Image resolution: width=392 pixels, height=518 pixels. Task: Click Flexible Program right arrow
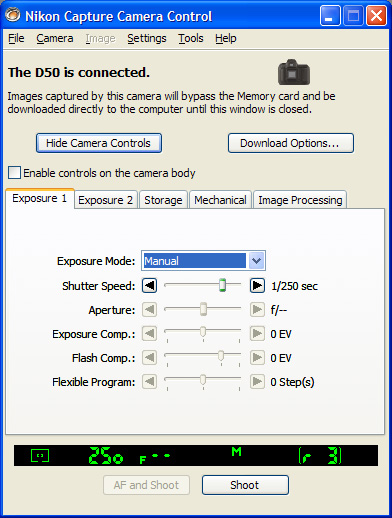point(257,382)
